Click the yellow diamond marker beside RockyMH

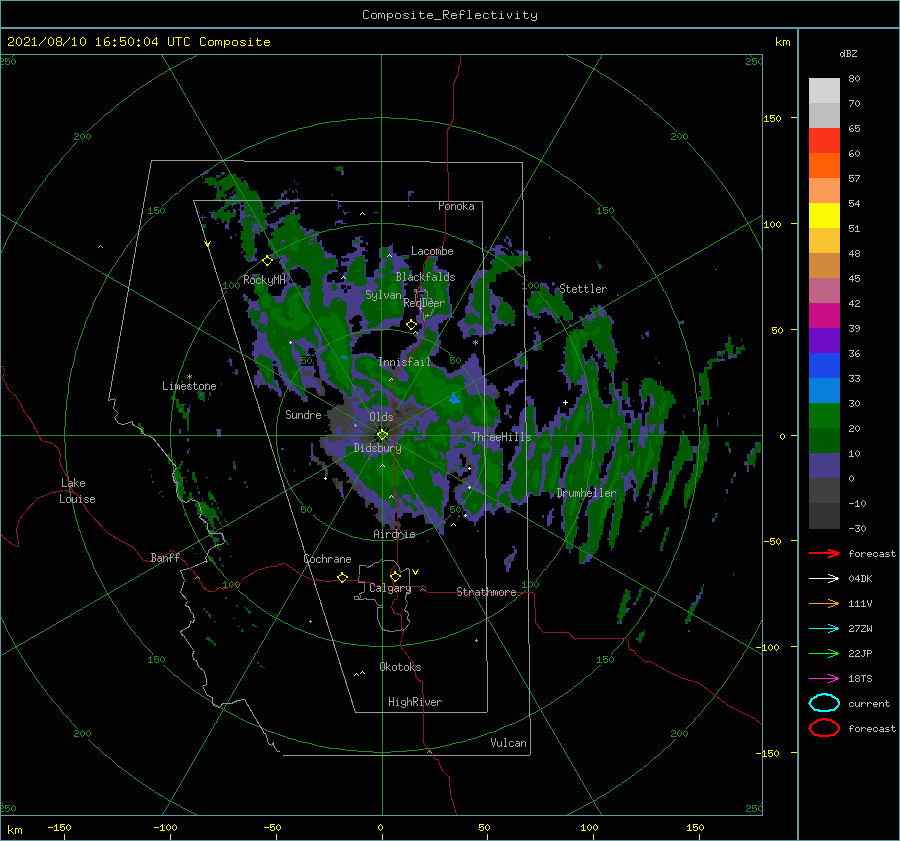[x=267, y=261]
